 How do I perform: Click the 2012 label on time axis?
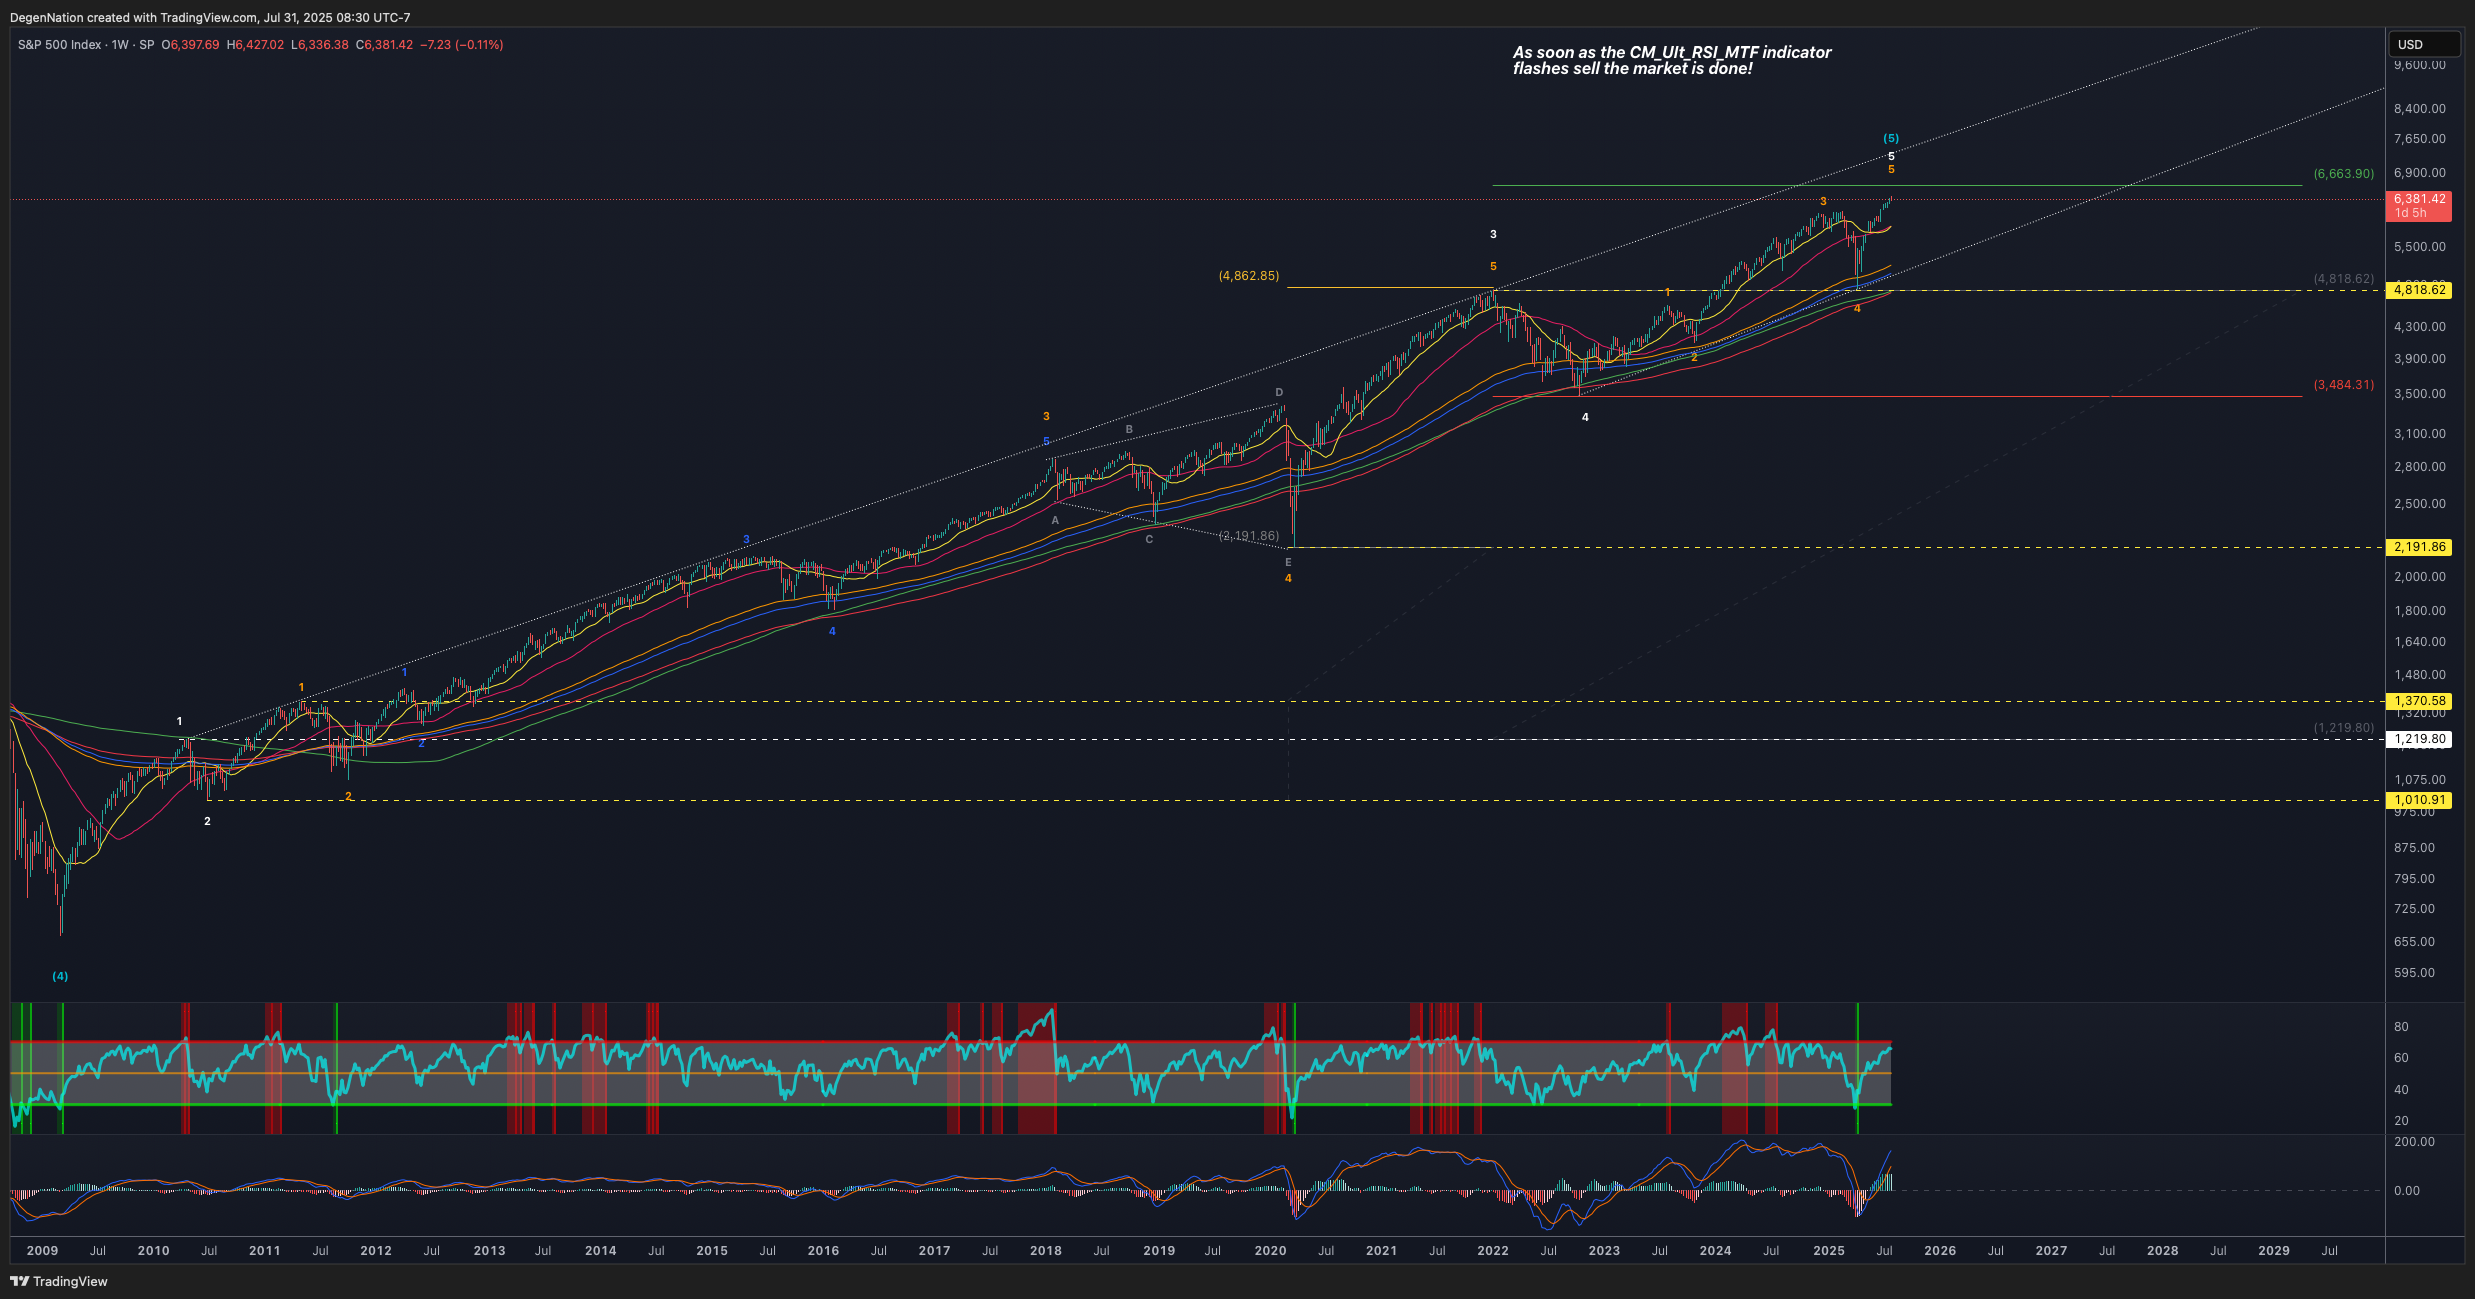click(x=376, y=1250)
